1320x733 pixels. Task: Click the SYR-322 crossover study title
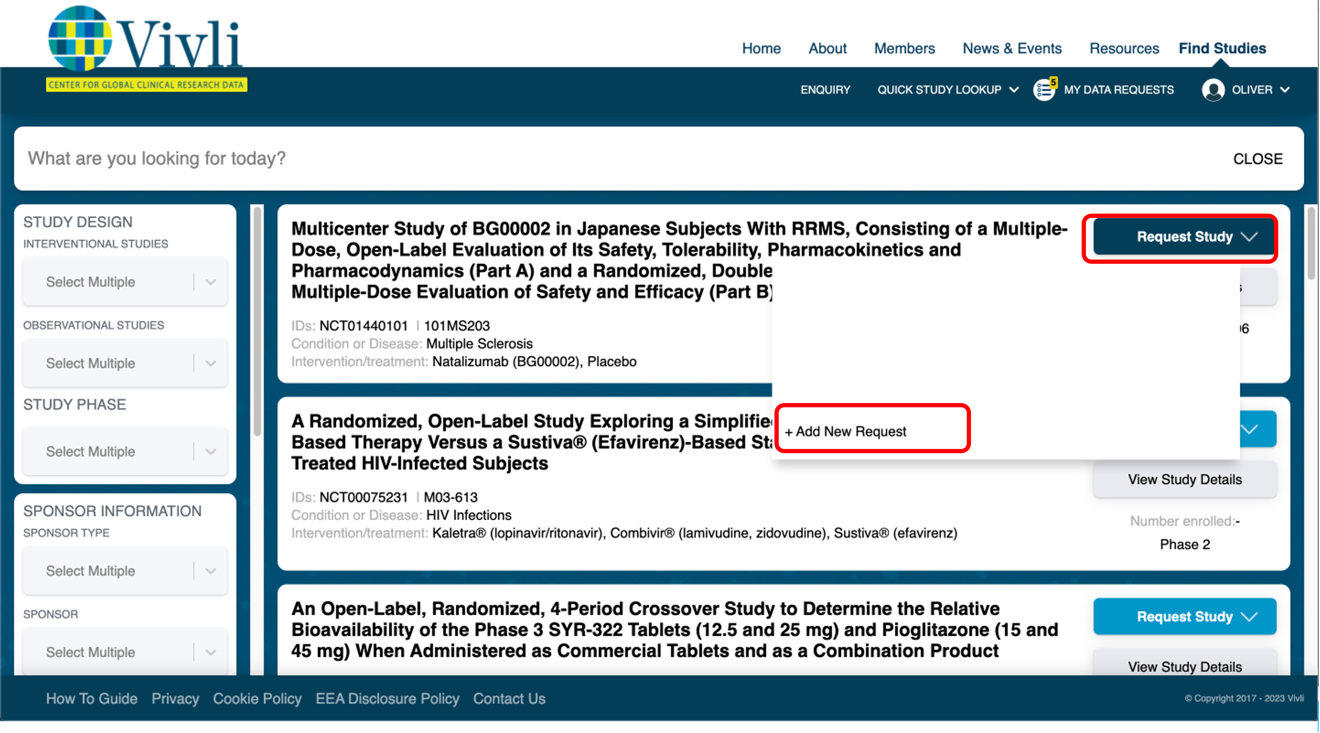point(675,630)
